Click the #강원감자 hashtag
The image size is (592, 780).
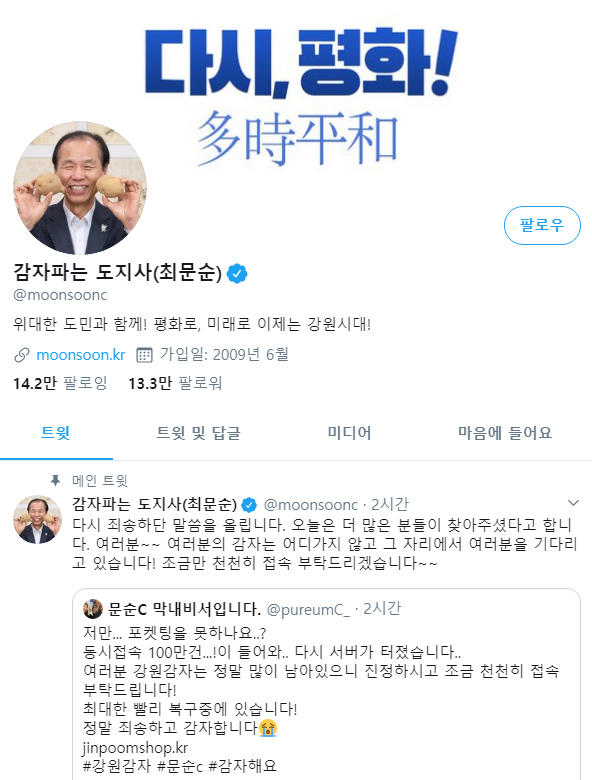(x=116, y=766)
